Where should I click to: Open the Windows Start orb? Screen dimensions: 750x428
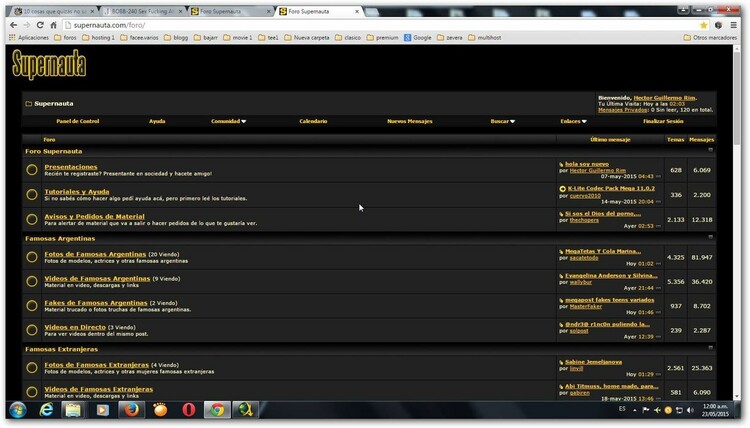click(x=18, y=410)
